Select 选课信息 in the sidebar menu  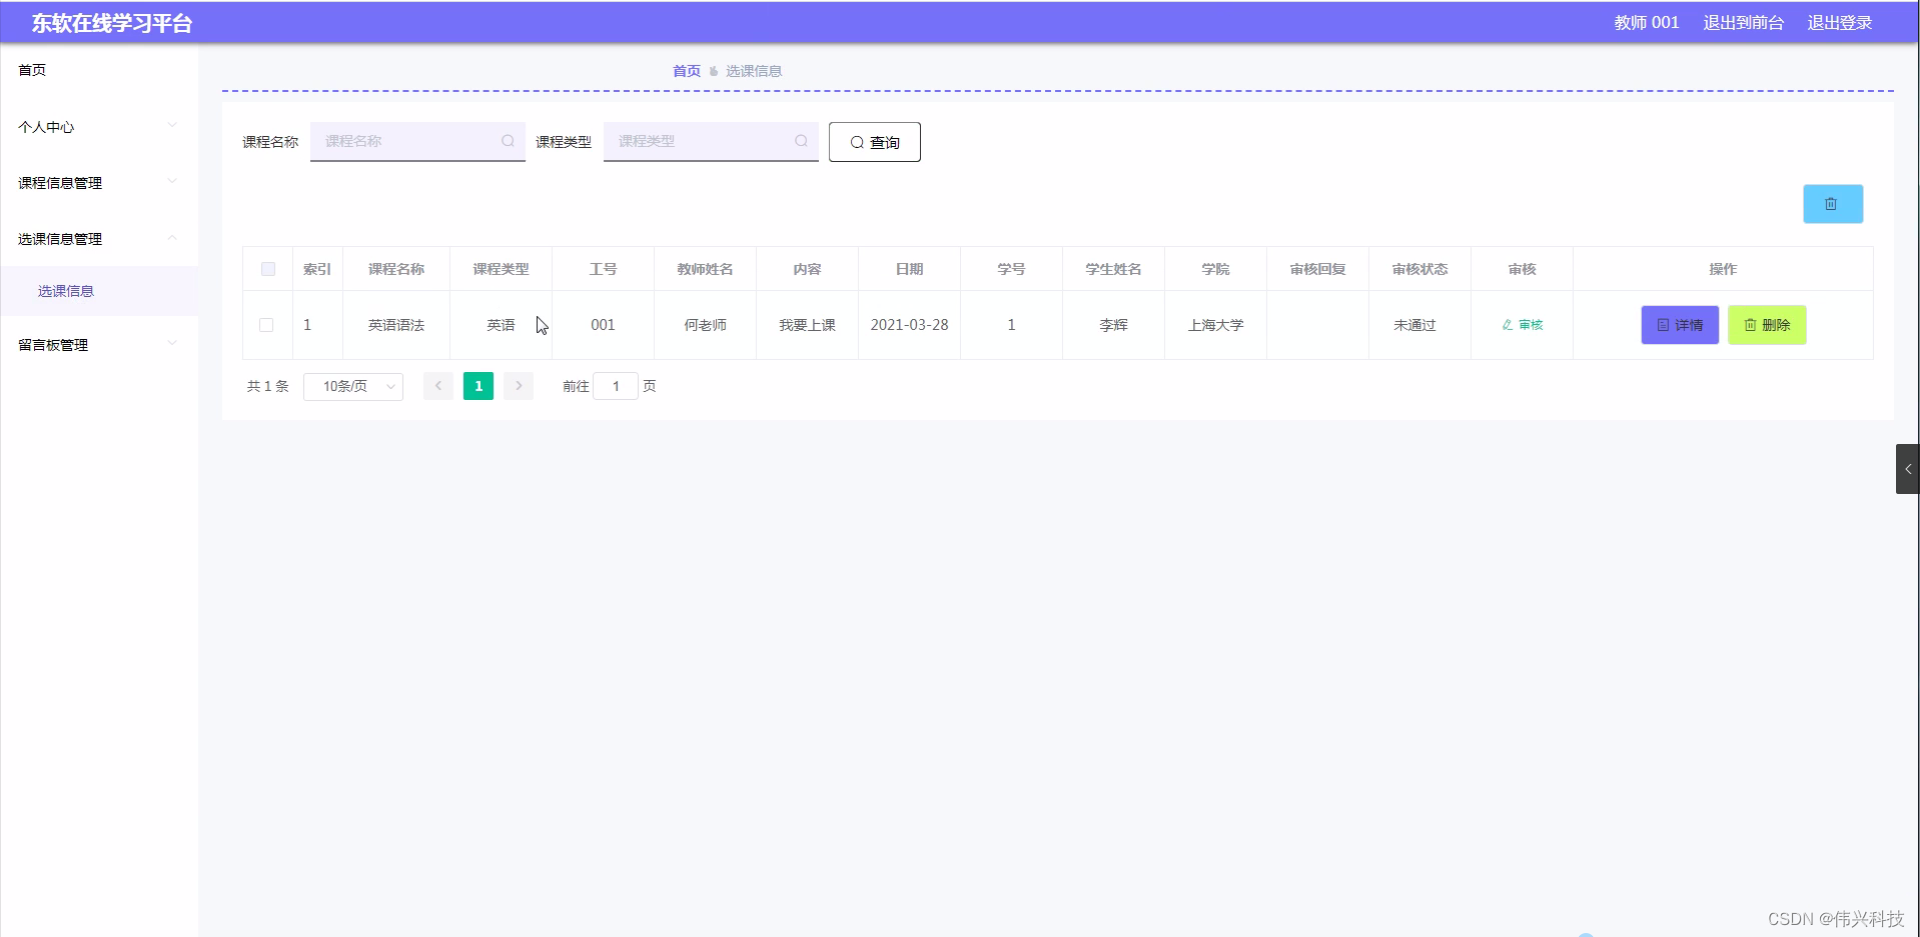click(64, 290)
